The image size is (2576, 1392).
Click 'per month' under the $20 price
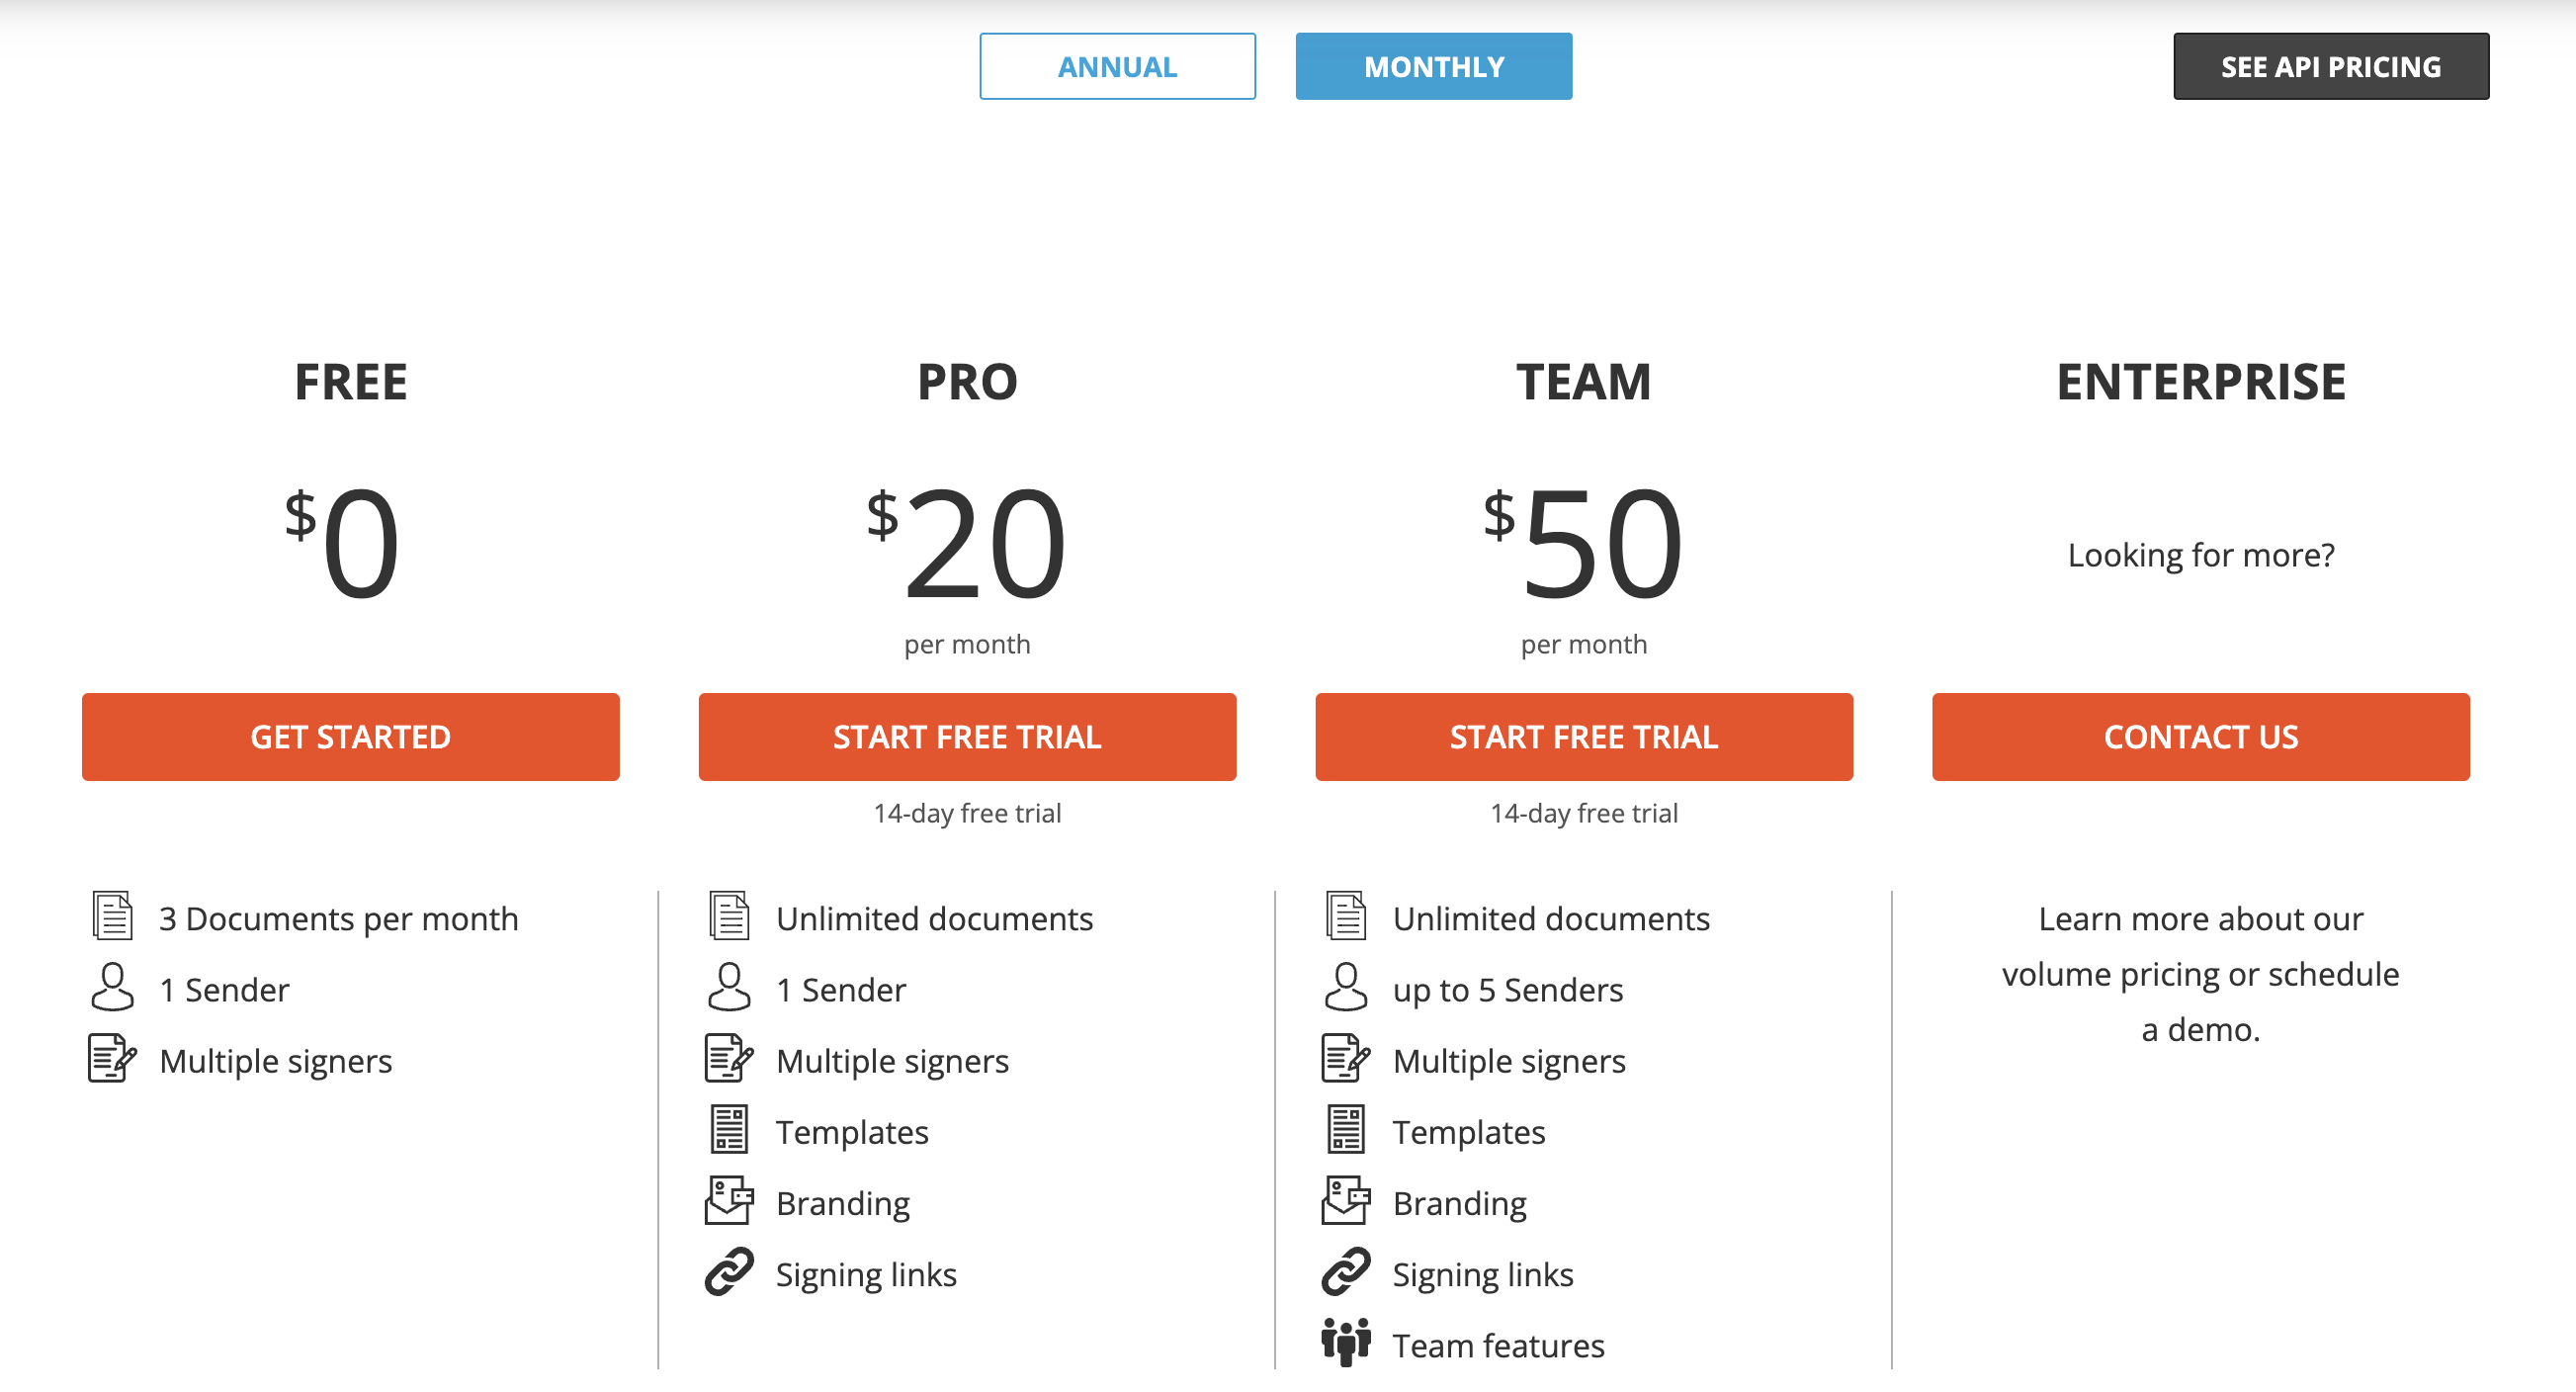[x=967, y=644]
